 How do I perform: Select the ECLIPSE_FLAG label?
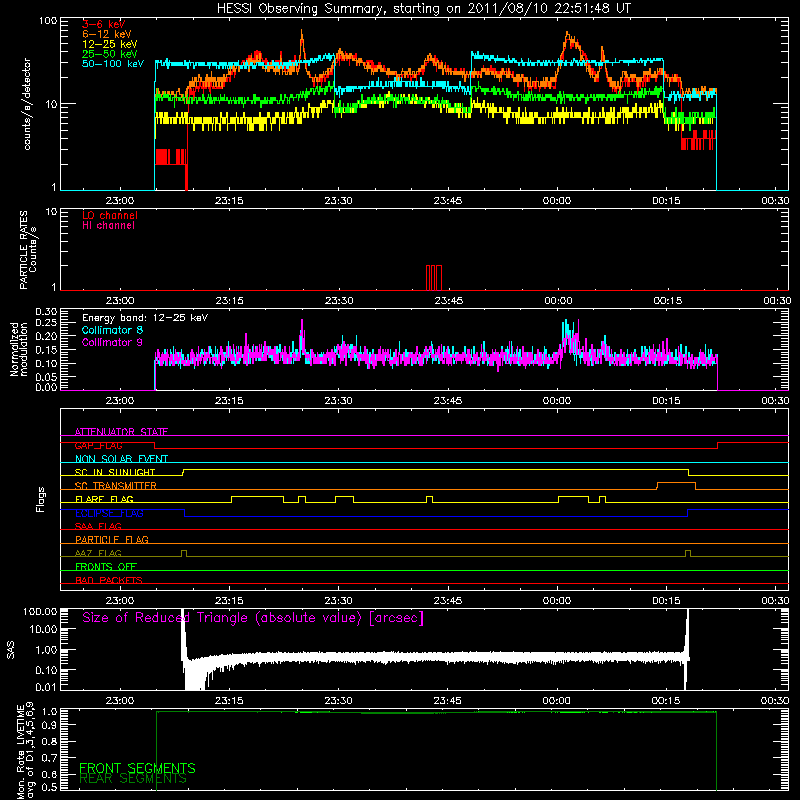(x=109, y=513)
